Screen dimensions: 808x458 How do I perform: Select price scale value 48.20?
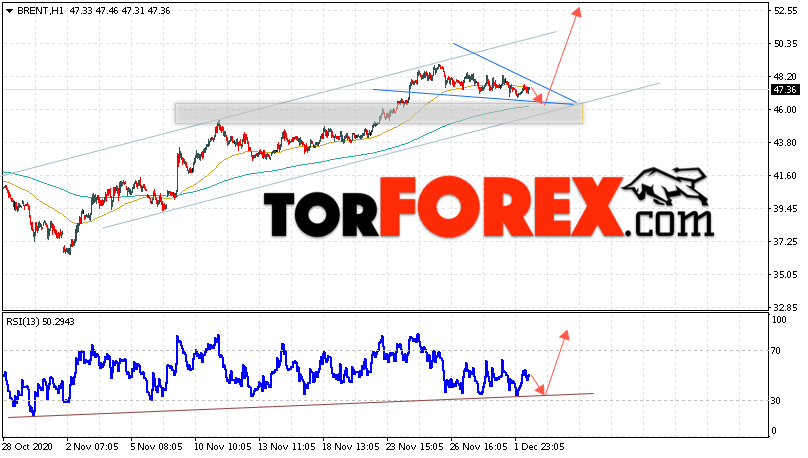click(x=785, y=77)
